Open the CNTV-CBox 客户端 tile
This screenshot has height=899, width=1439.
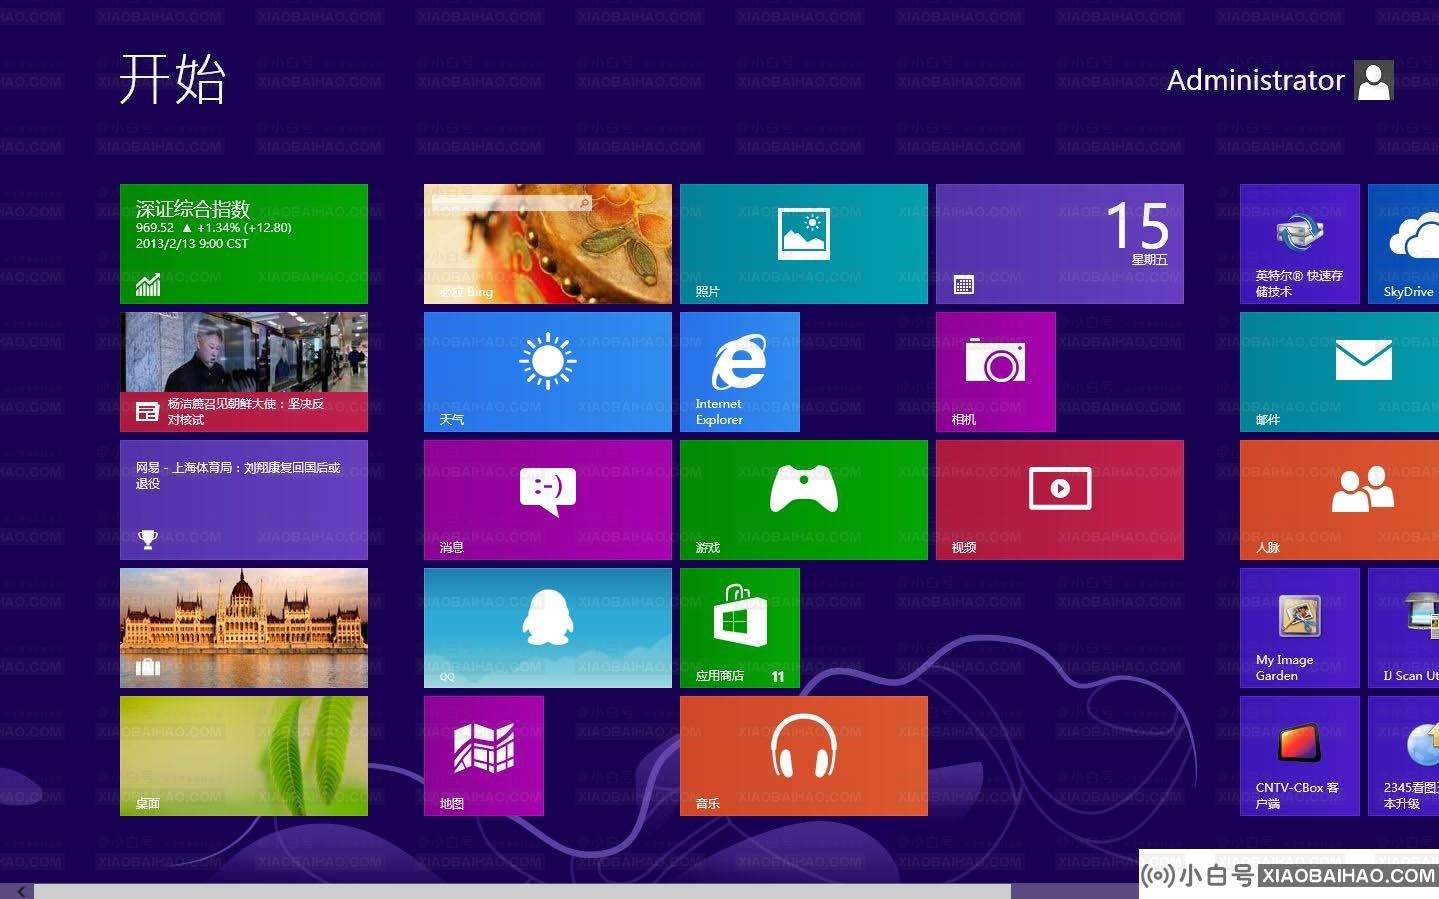(x=1300, y=756)
